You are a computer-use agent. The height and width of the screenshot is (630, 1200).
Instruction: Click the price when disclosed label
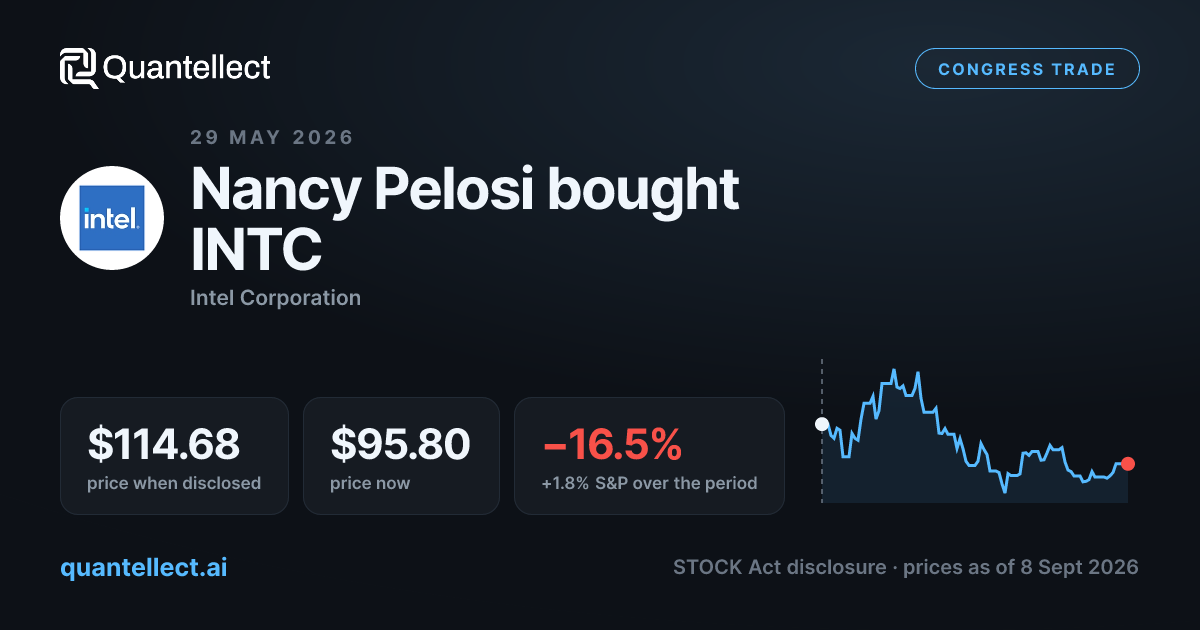[x=174, y=483]
